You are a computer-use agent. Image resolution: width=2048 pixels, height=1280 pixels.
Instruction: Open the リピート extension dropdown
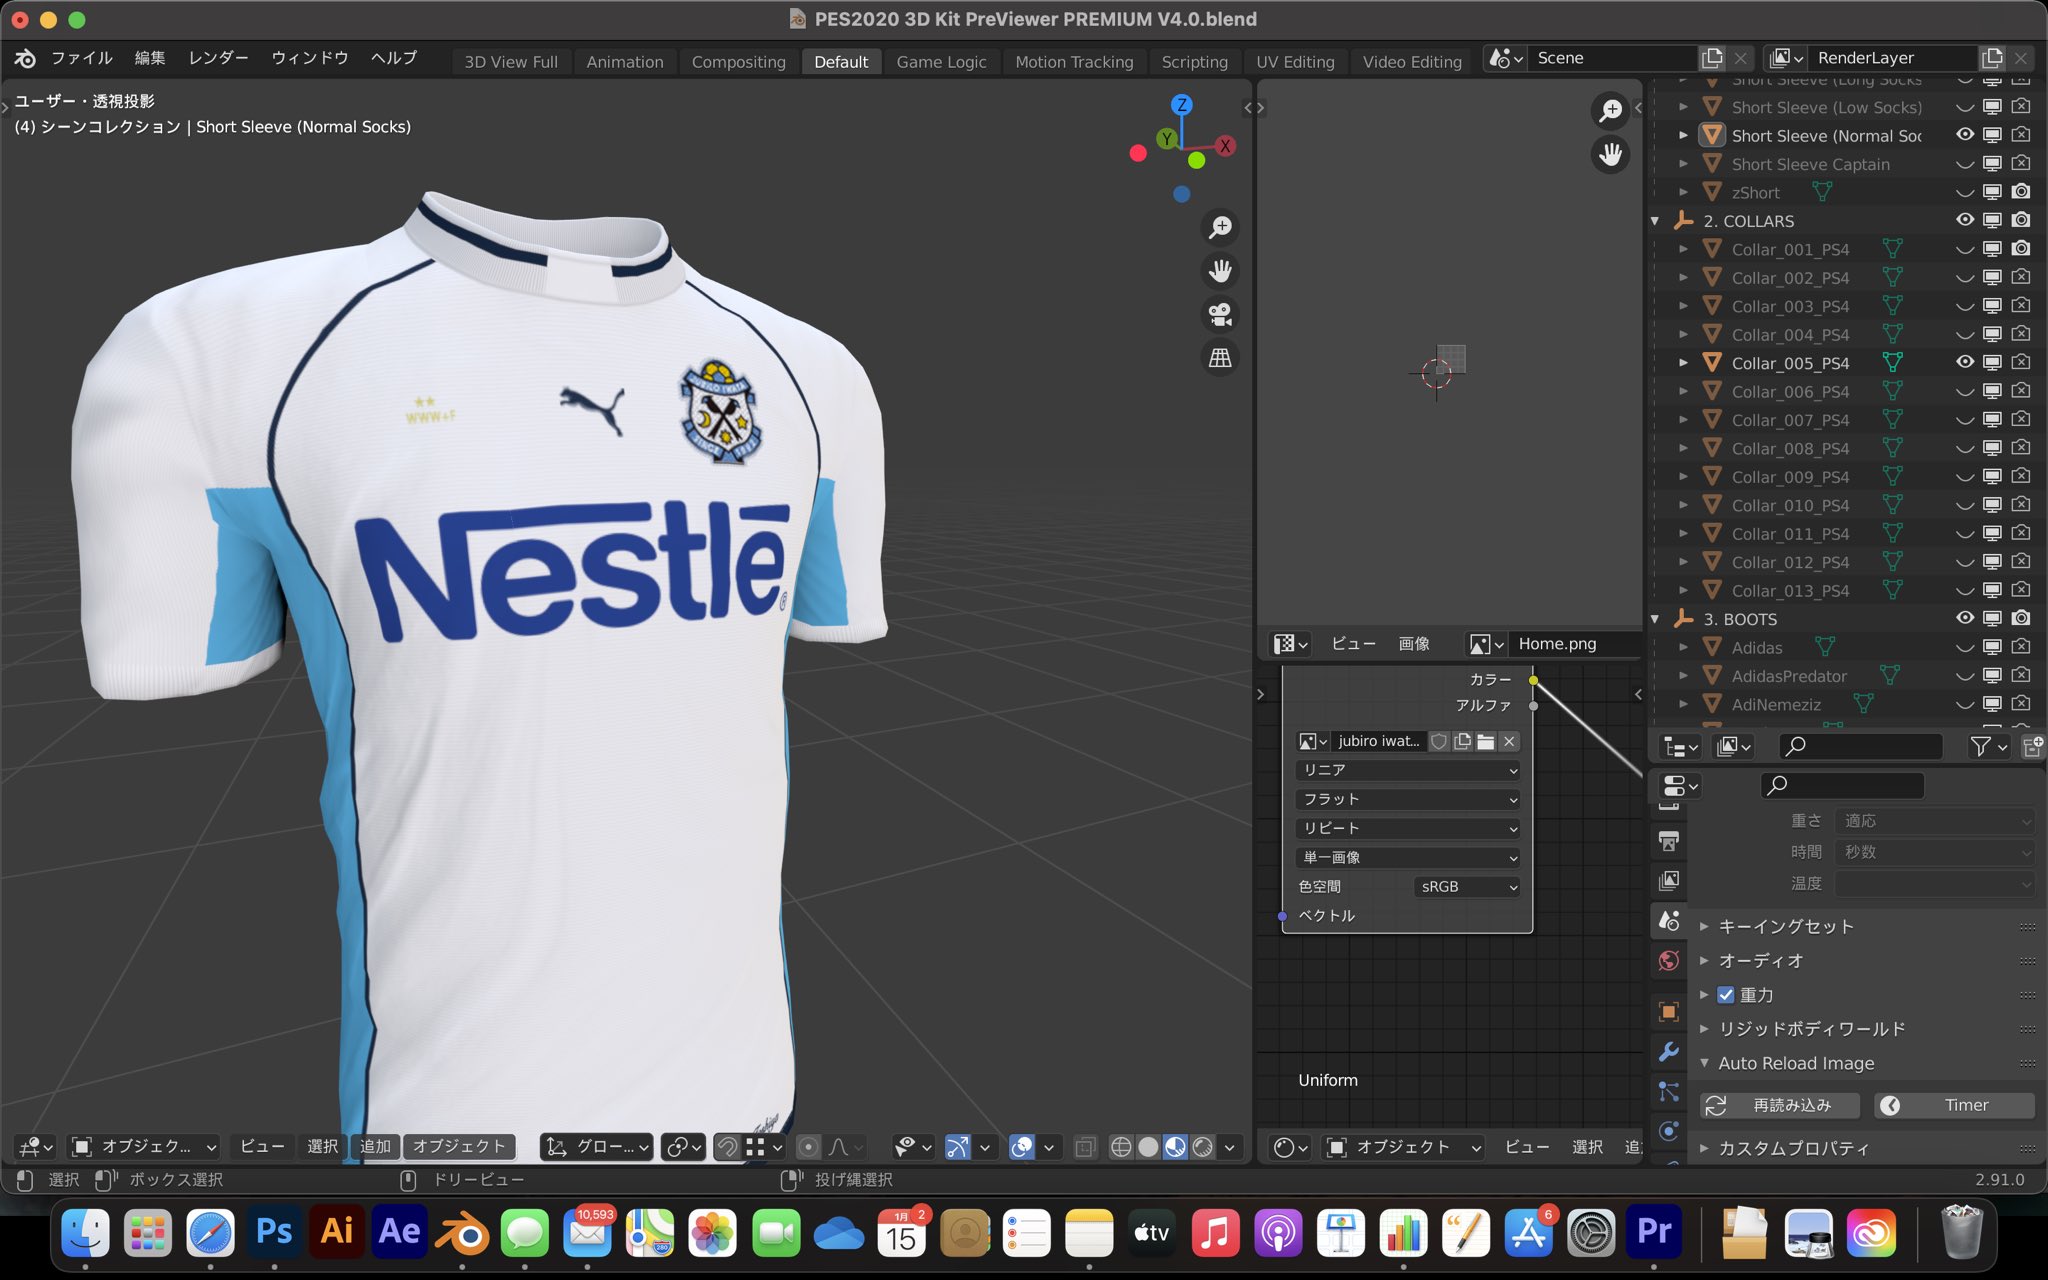coord(1407,828)
